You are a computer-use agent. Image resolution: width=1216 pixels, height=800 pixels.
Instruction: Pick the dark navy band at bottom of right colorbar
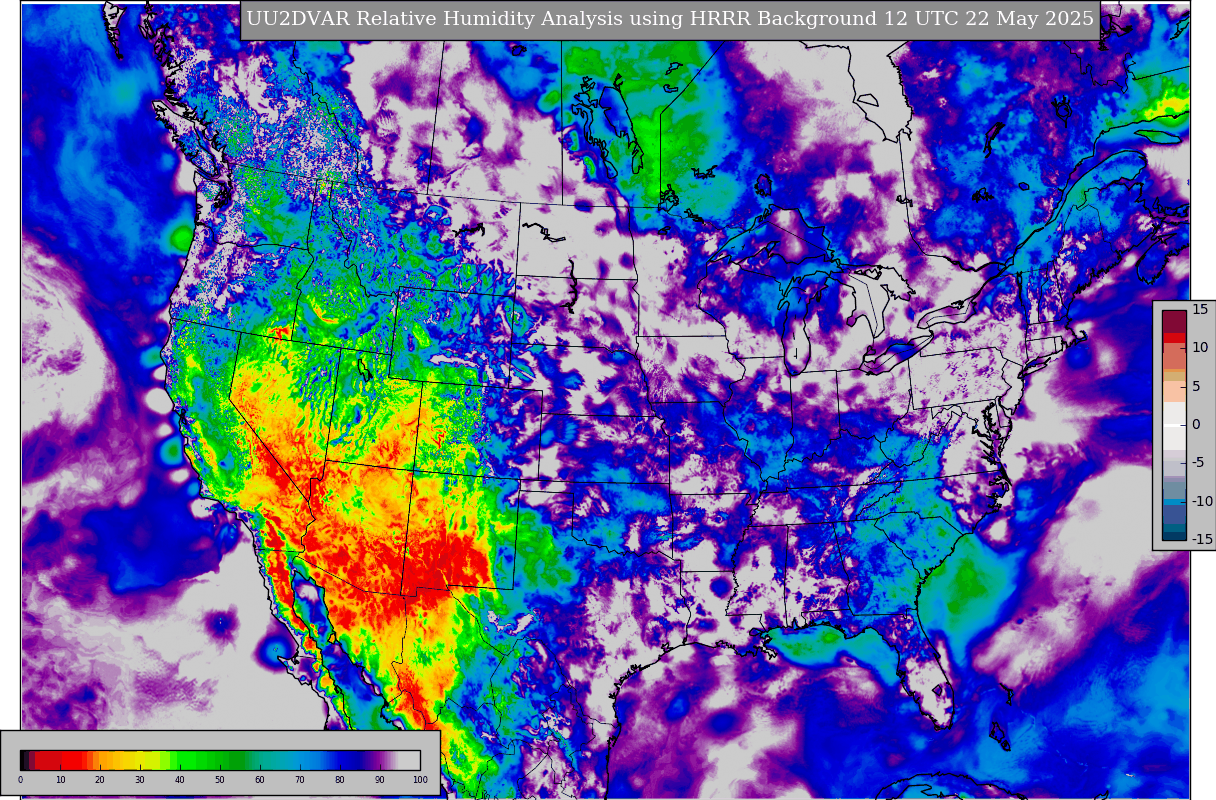tap(1174, 536)
